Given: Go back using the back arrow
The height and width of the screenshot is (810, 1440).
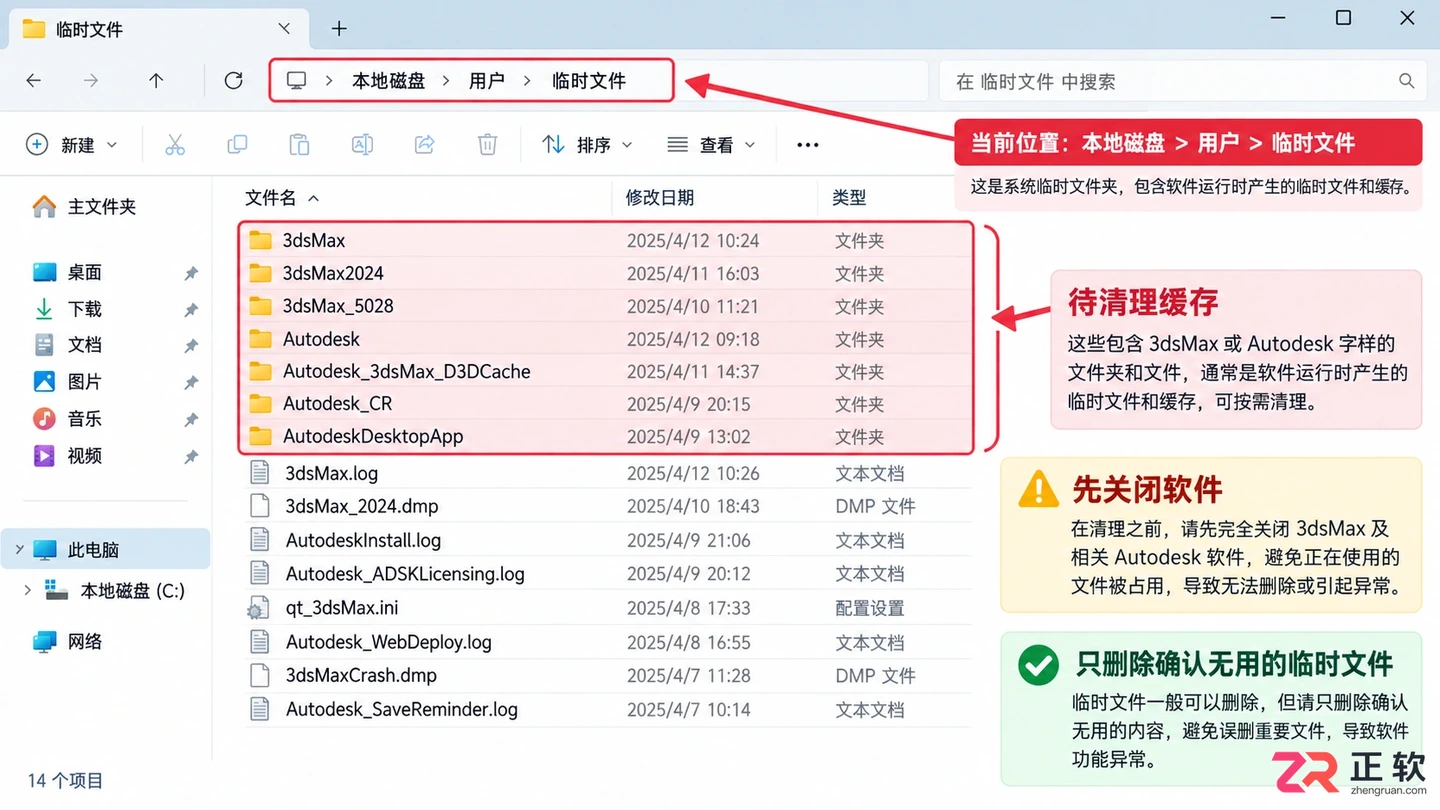Looking at the screenshot, I should [x=34, y=81].
